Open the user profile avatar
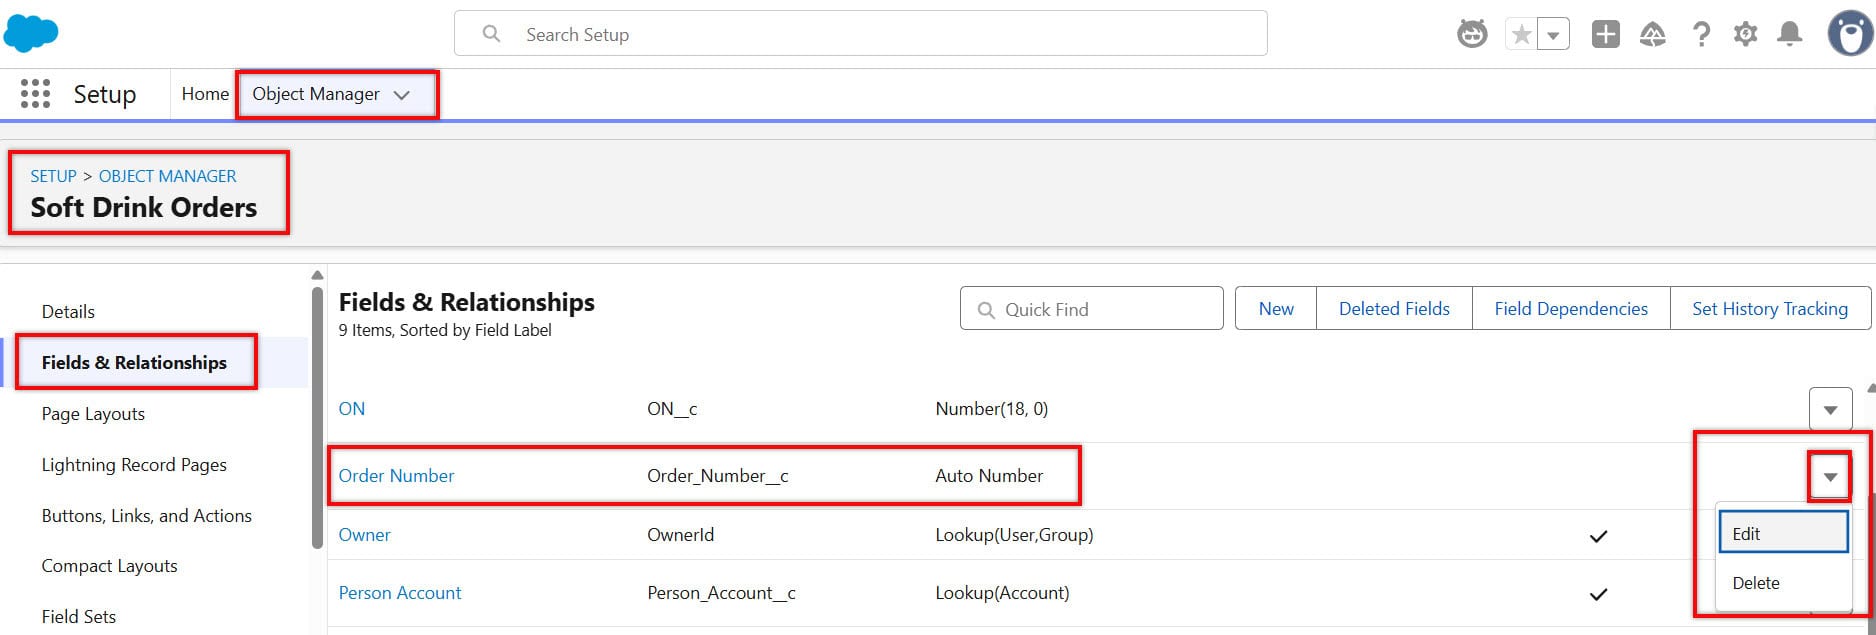Image resolution: width=1876 pixels, height=635 pixels. [1850, 34]
